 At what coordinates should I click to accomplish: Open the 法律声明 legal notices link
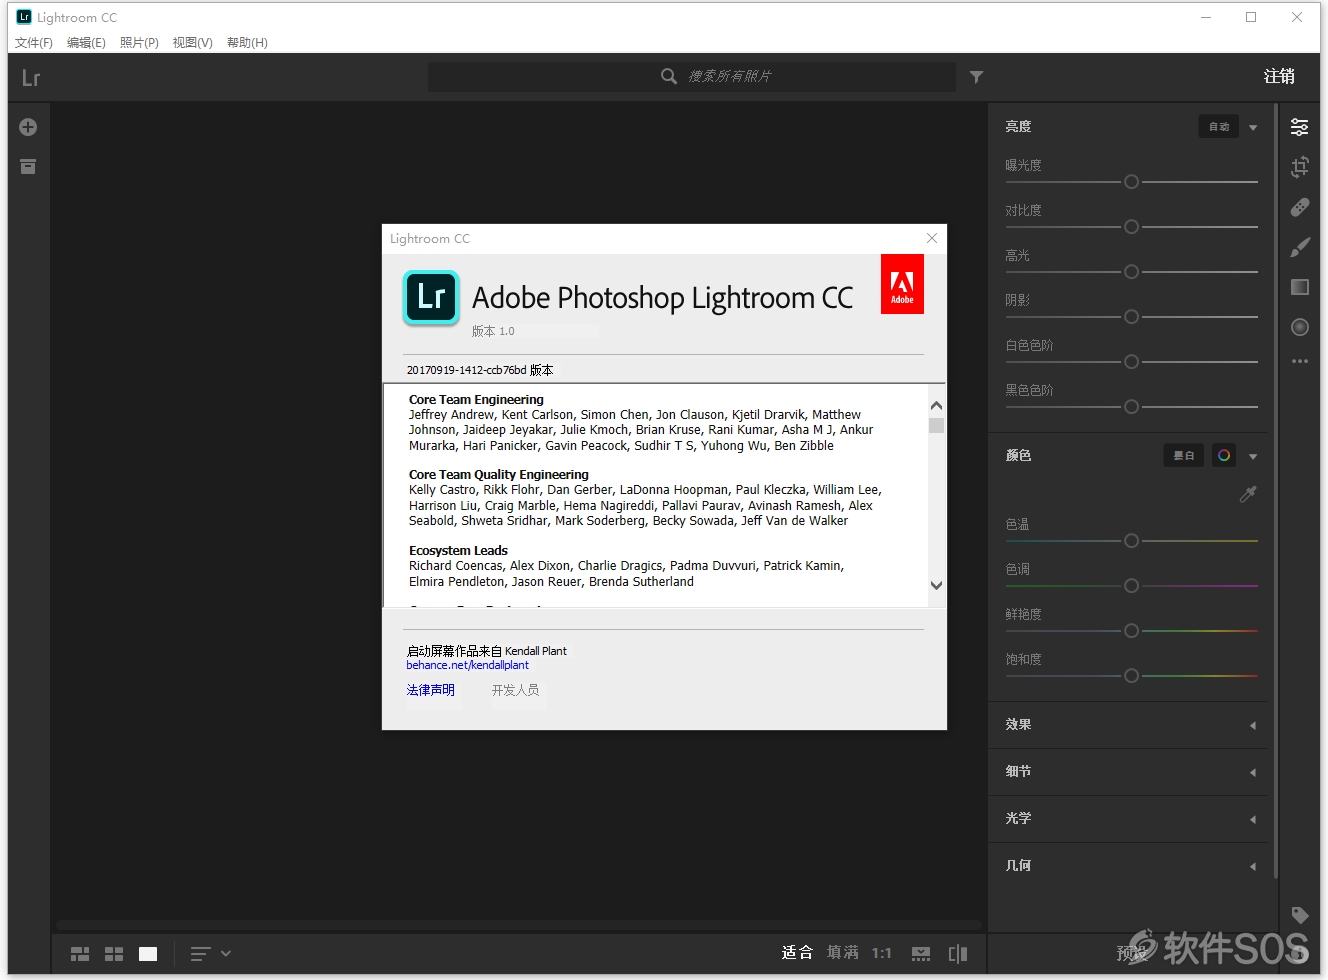click(431, 690)
